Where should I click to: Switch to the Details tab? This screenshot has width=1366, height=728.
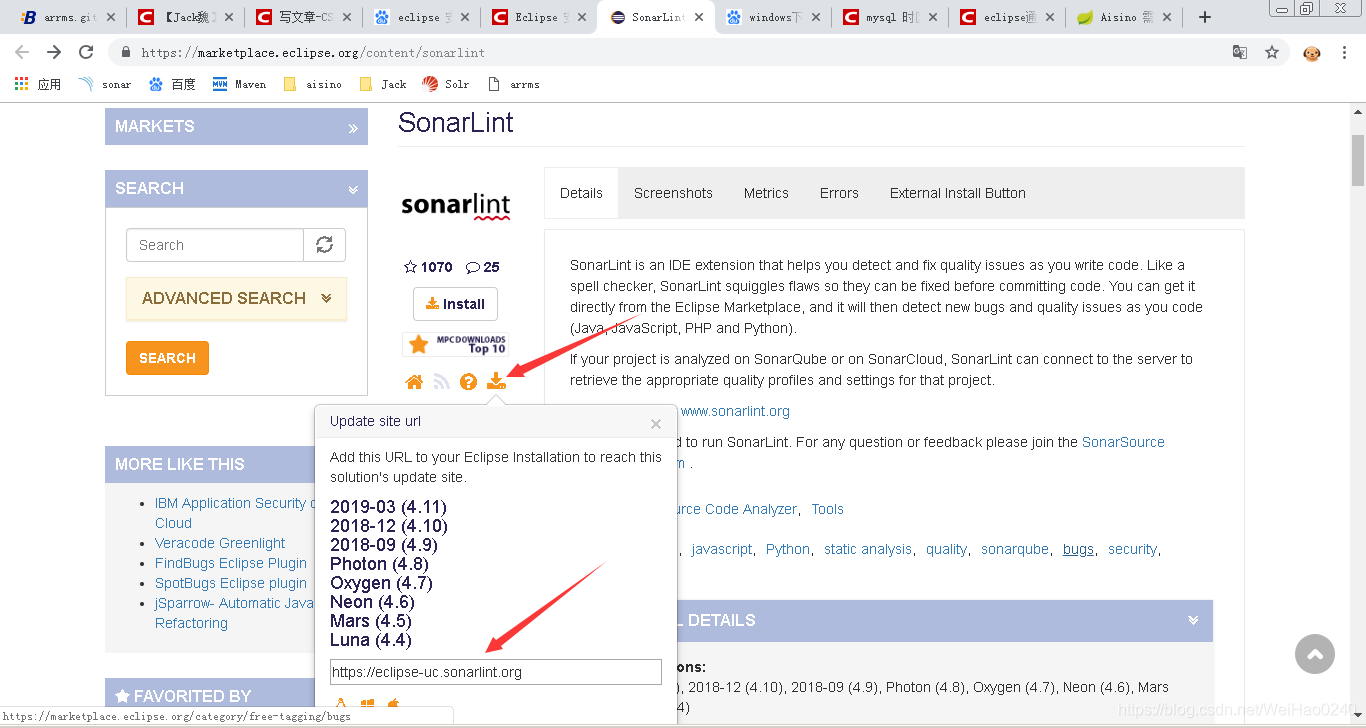click(x=581, y=193)
